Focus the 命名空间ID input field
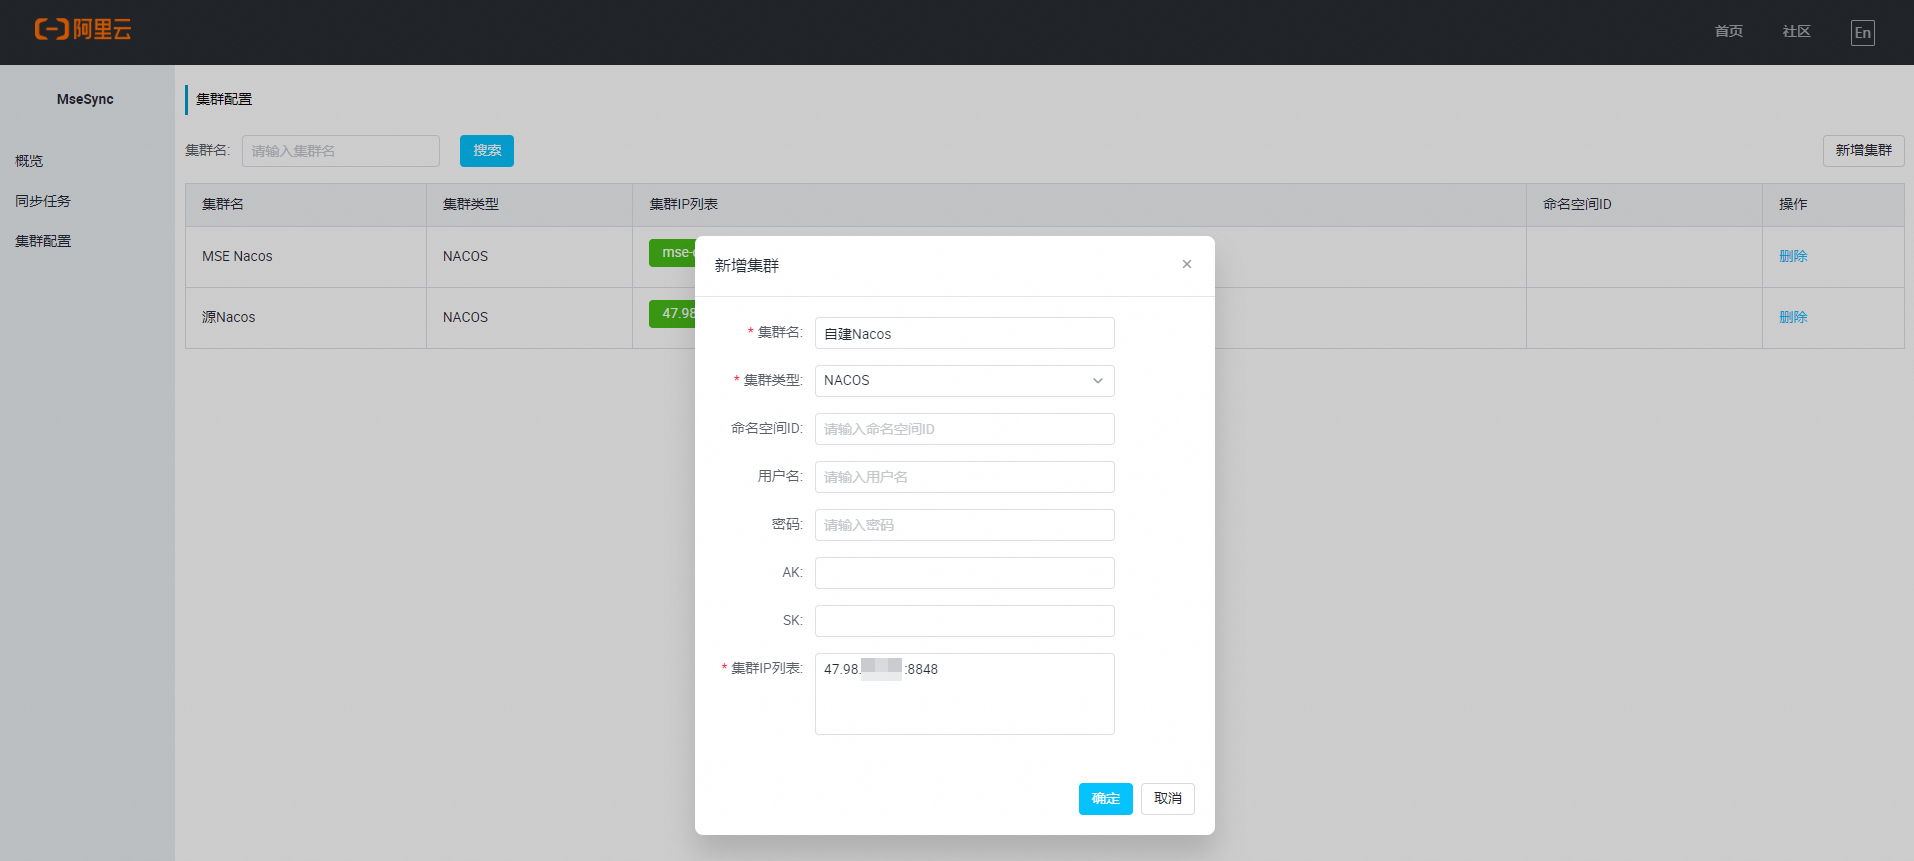The height and width of the screenshot is (861, 1914). click(964, 429)
